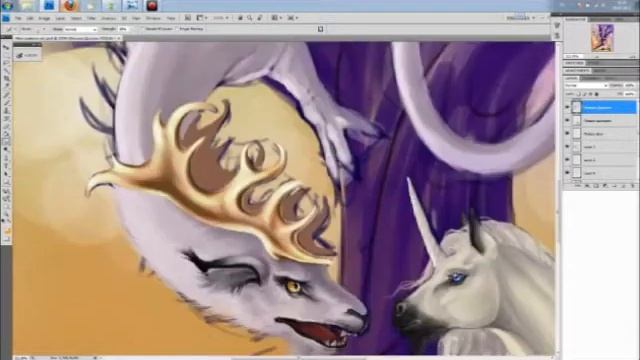Select the Hand tool in toolbox
Screen dimensions: 640x360
click(x=7, y=206)
